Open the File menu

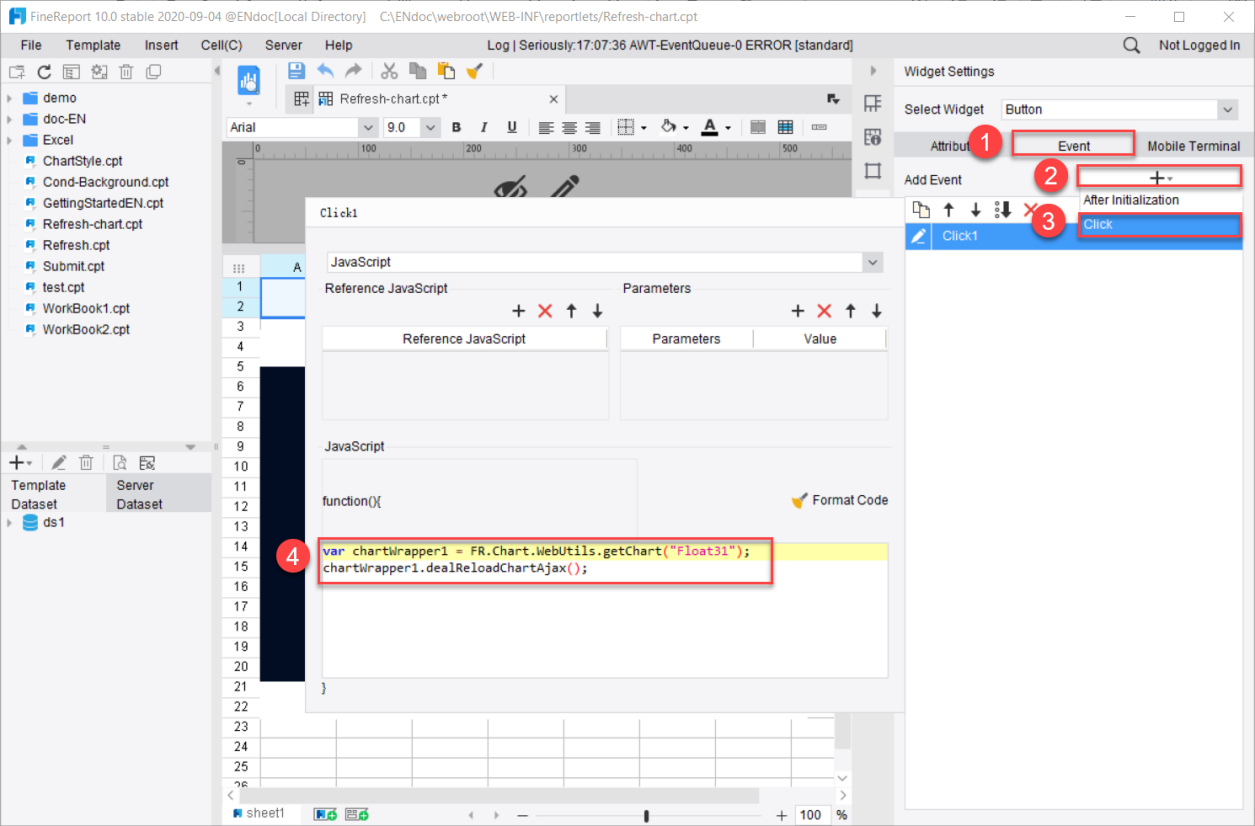point(31,45)
